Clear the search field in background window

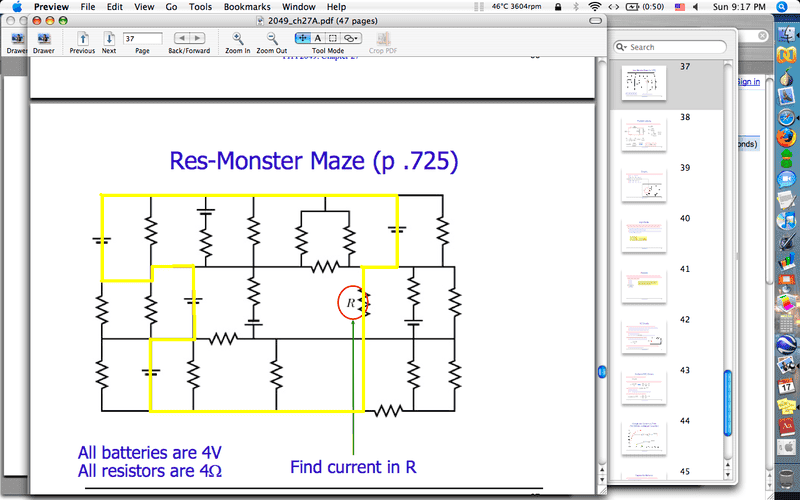(762, 36)
